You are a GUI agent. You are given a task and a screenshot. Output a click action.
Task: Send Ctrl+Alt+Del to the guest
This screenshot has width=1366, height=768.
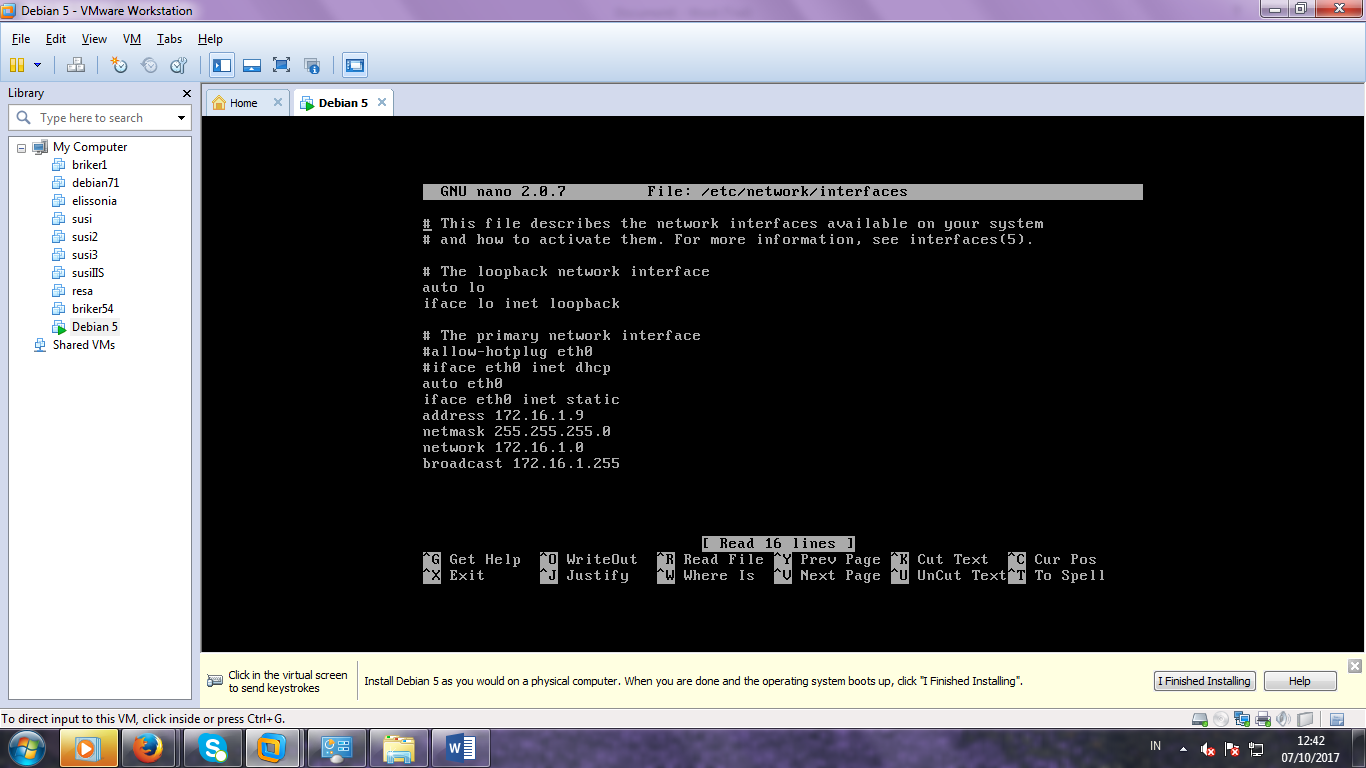point(75,64)
